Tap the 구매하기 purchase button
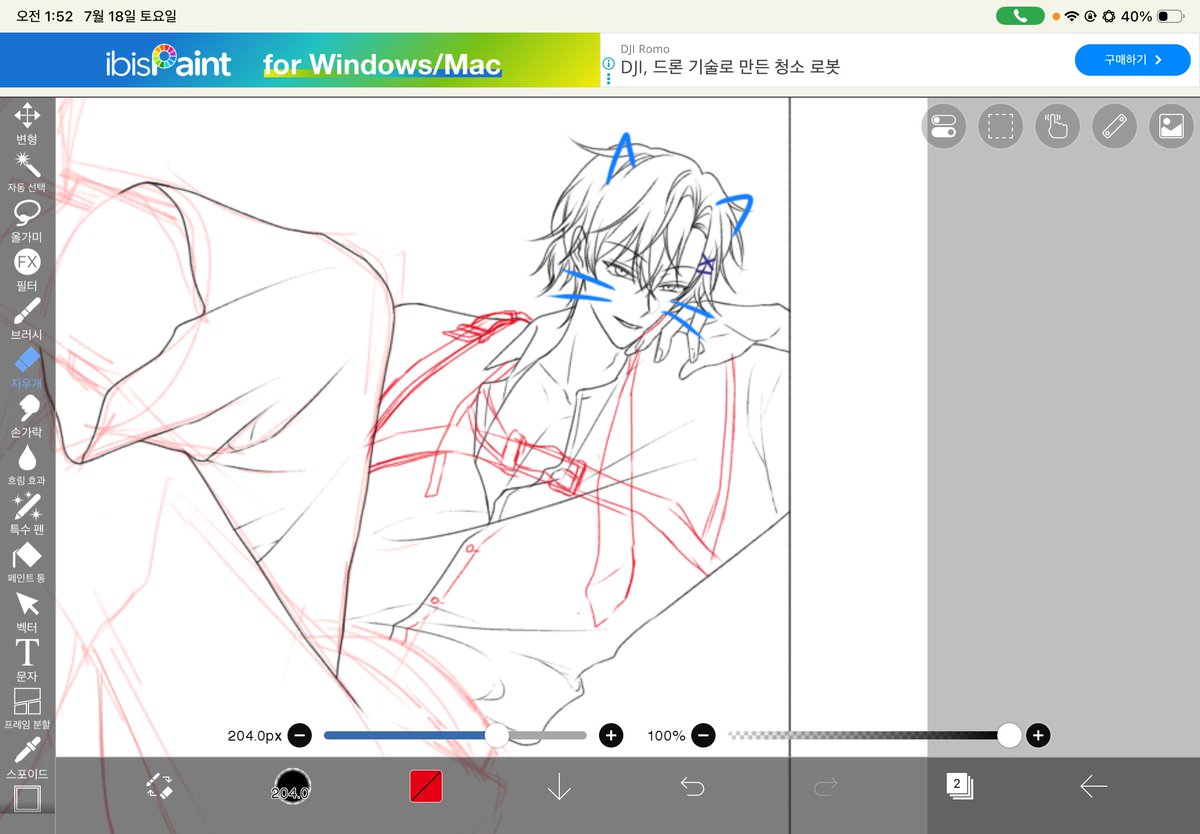Screen dimensions: 1200x834 coord(1133,60)
